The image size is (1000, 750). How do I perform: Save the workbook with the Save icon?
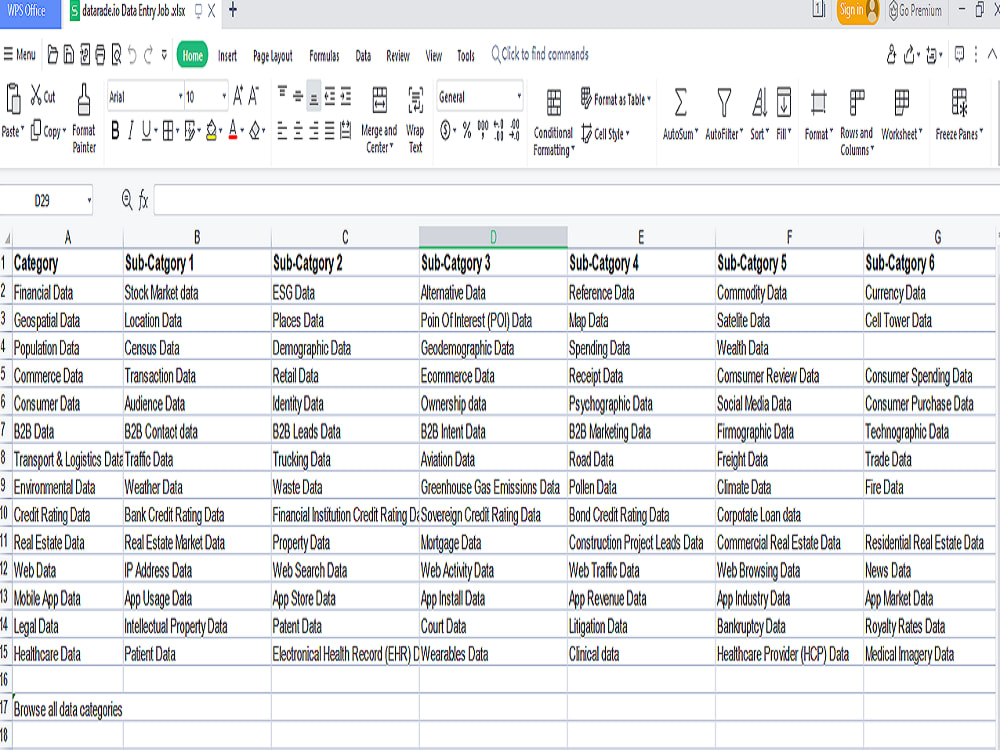click(69, 55)
